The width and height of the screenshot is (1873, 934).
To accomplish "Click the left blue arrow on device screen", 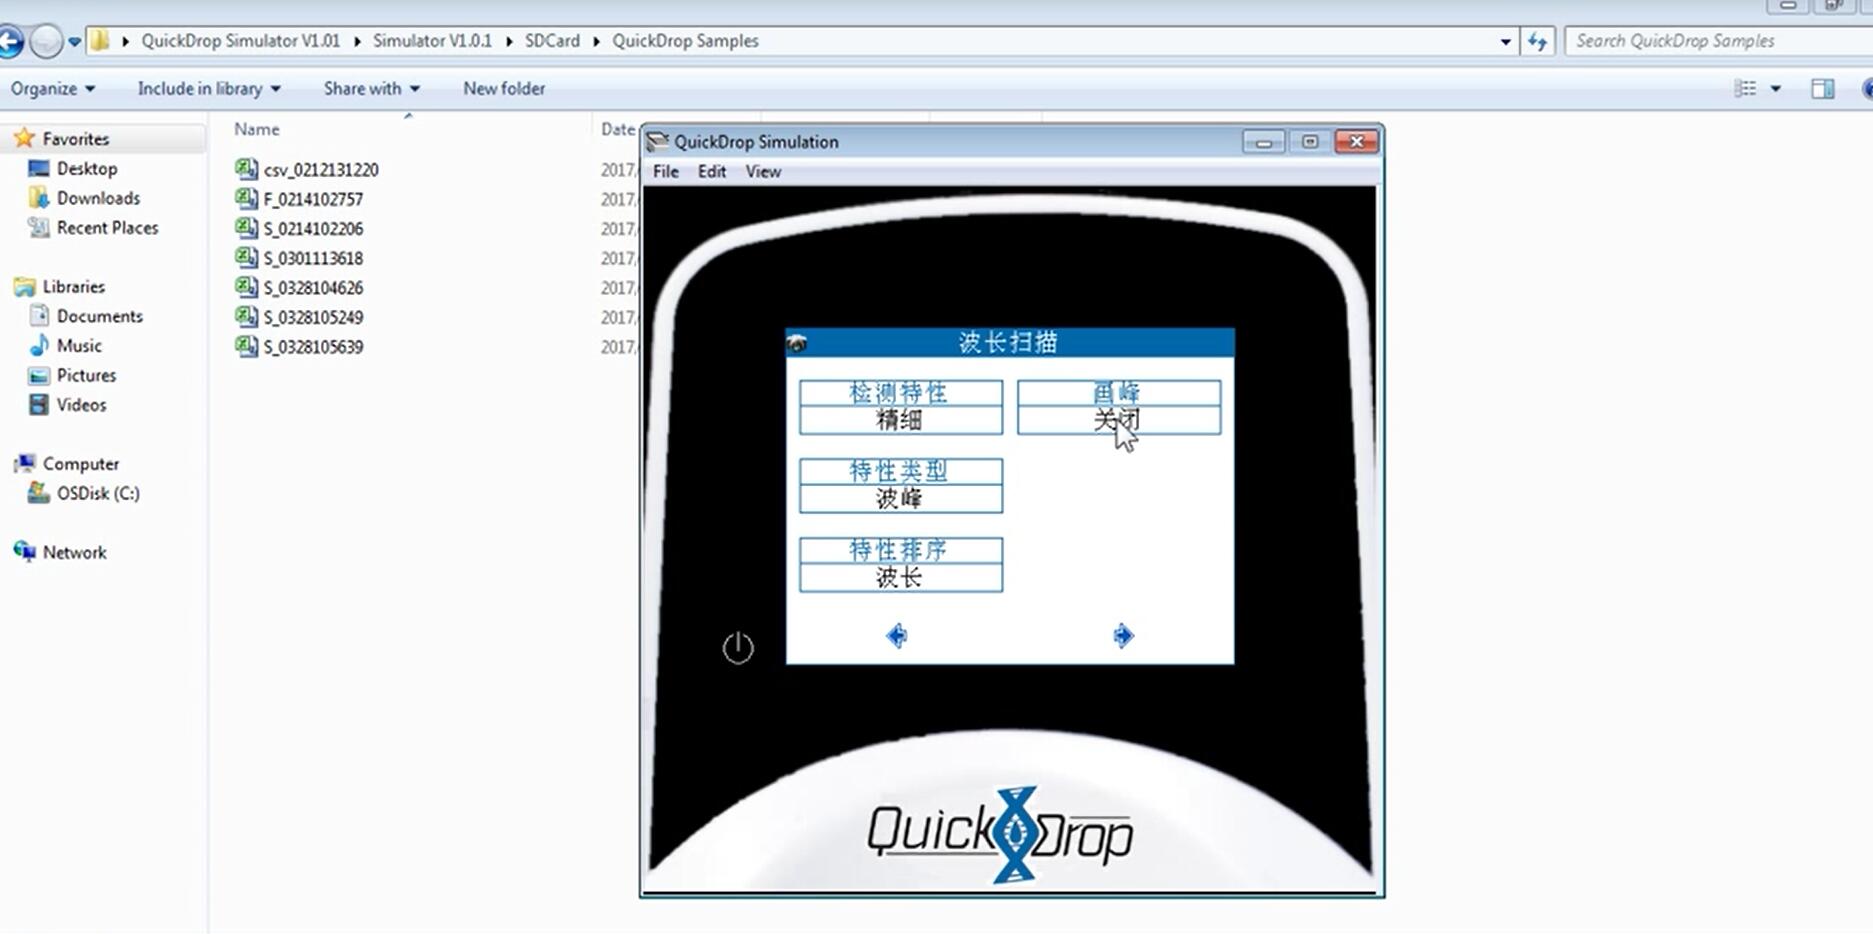I will (897, 635).
